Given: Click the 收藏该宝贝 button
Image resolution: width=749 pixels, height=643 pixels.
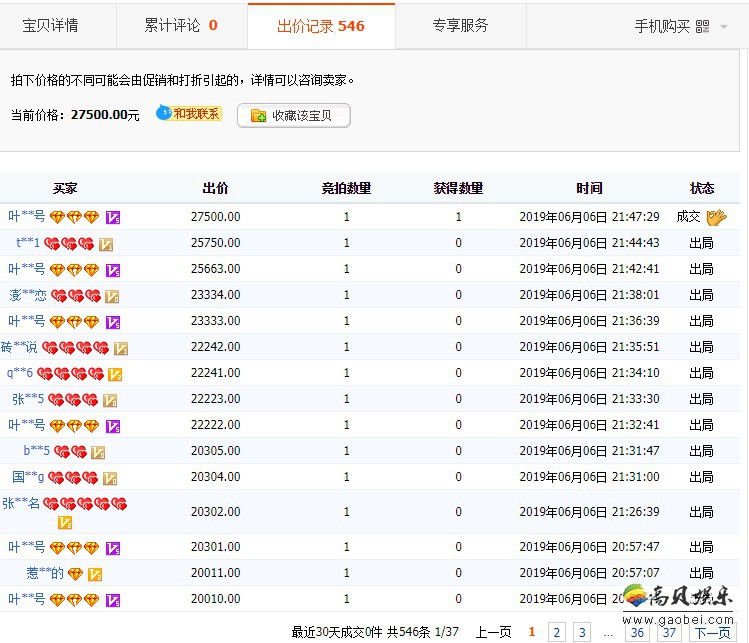Looking at the screenshot, I should click(x=294, y=116).
